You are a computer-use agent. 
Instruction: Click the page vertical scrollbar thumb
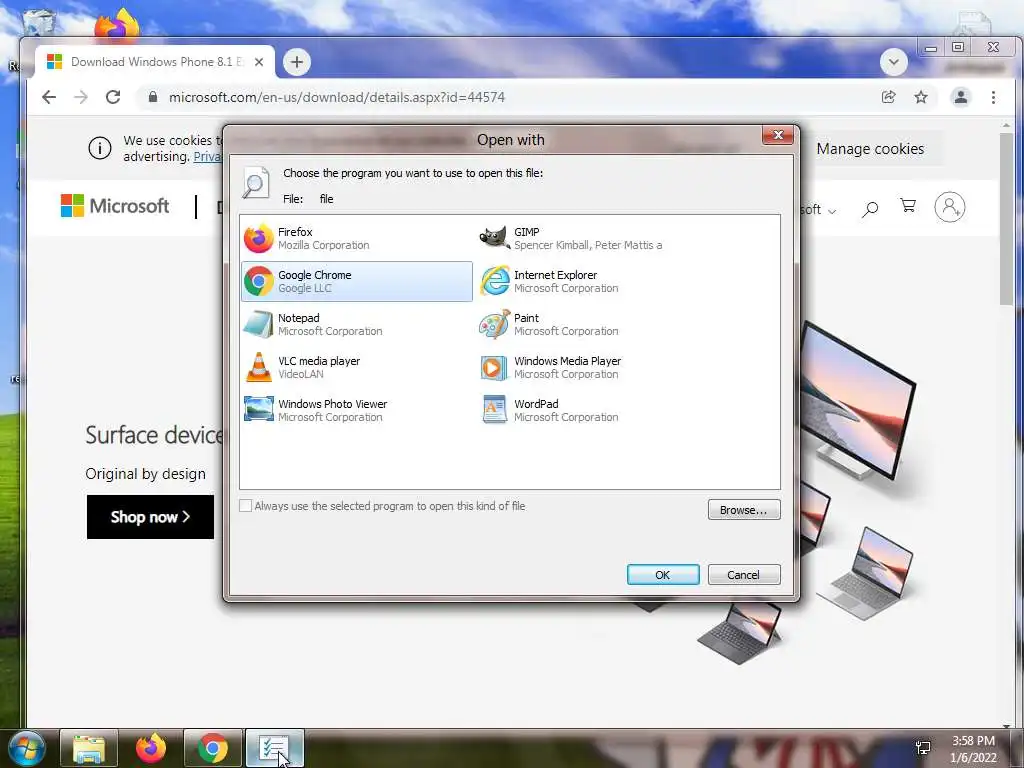1006,219
